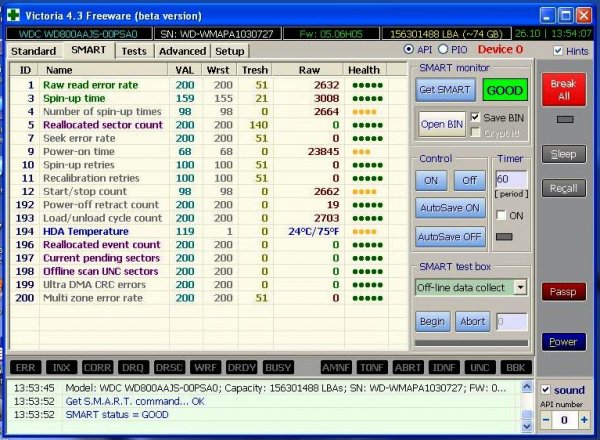600x440 pixels.
Task: Go to the Setup tab
Action: pos(230,51)
